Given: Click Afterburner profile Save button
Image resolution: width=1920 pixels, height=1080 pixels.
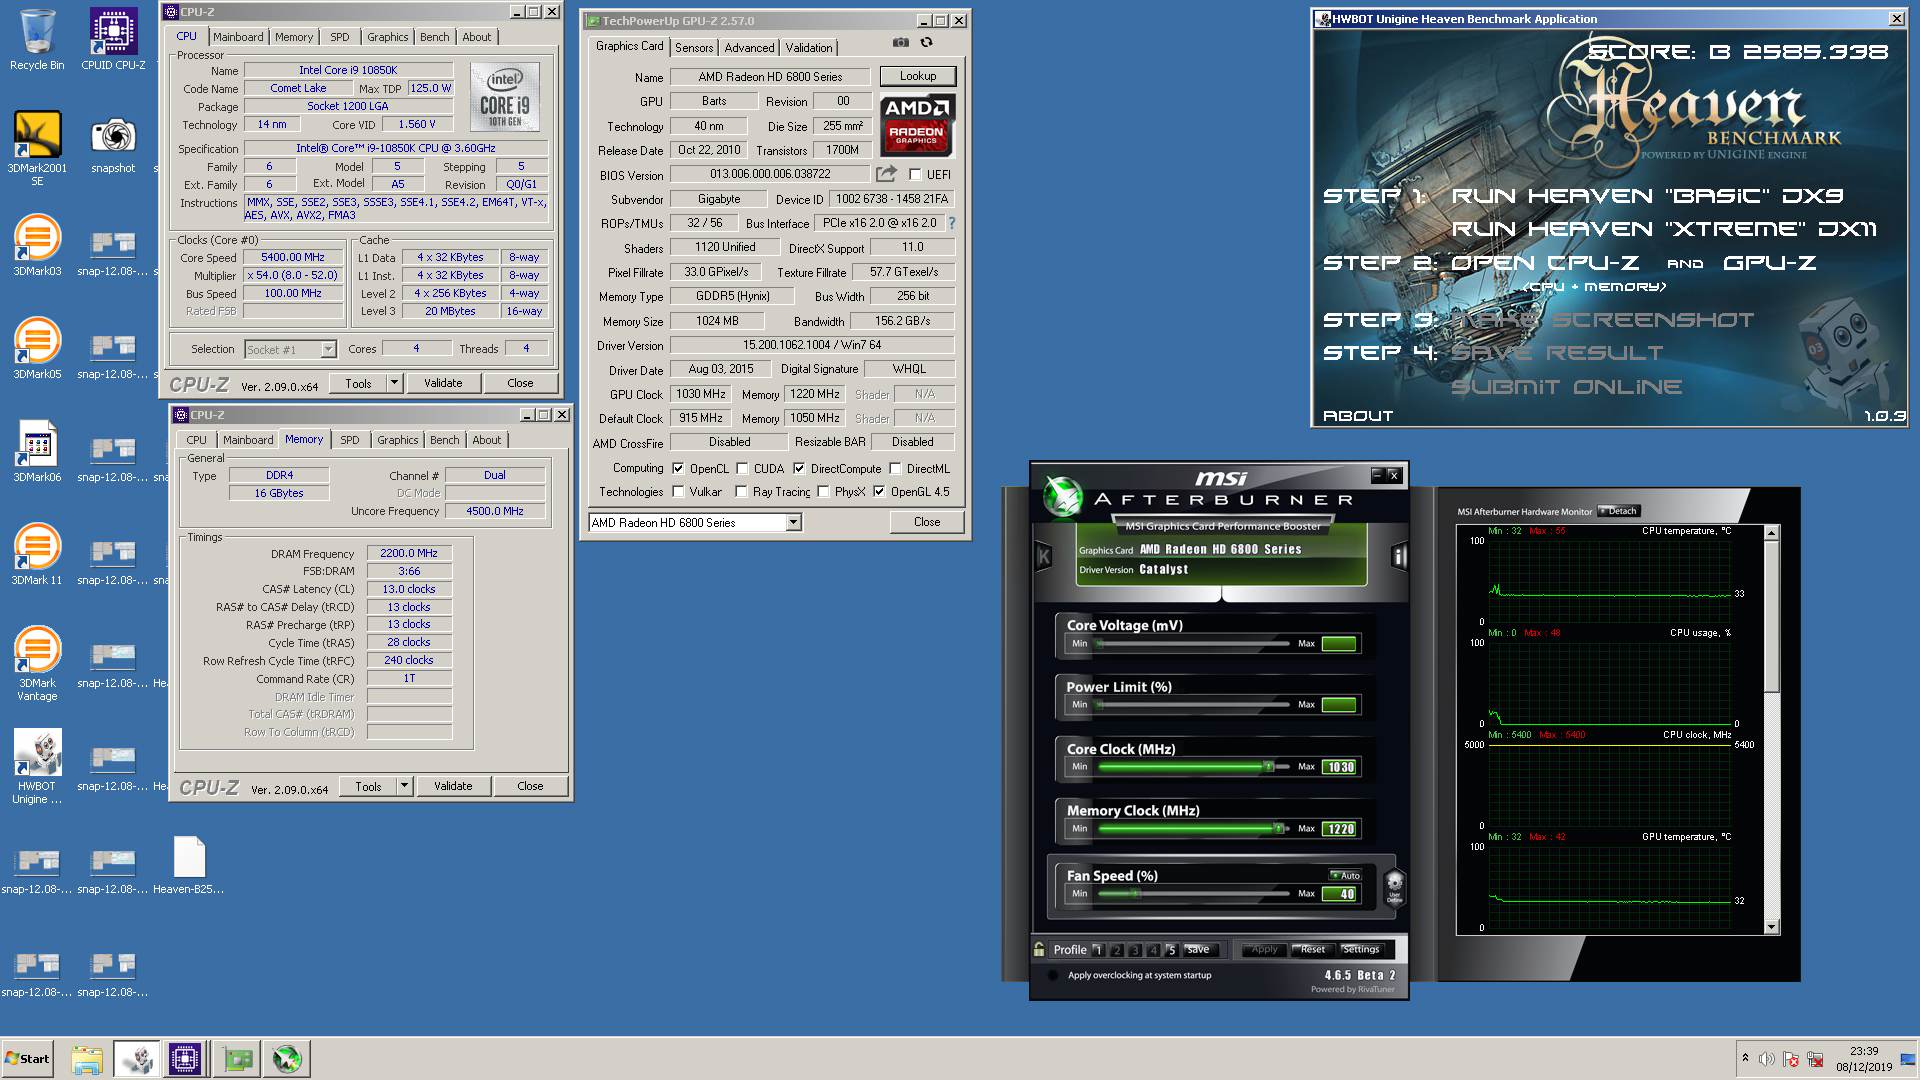Looking at the screenshot, I should [x=1197, y=949].
